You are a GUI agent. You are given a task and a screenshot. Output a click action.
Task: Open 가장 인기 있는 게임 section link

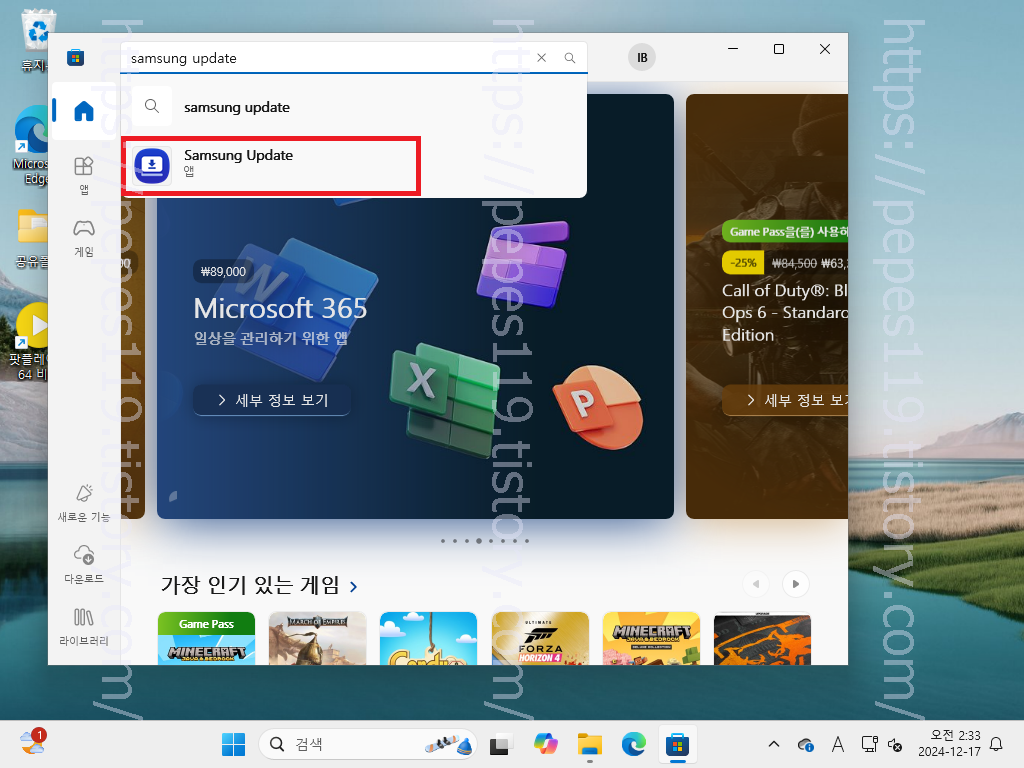coord(259,584)
